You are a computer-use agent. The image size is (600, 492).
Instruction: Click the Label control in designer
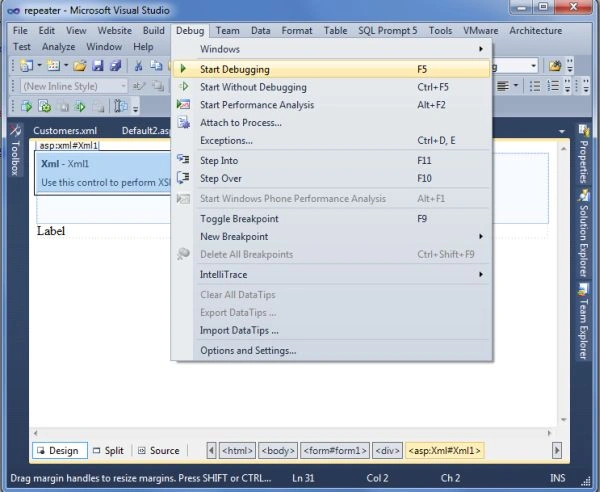pos(51,231)
